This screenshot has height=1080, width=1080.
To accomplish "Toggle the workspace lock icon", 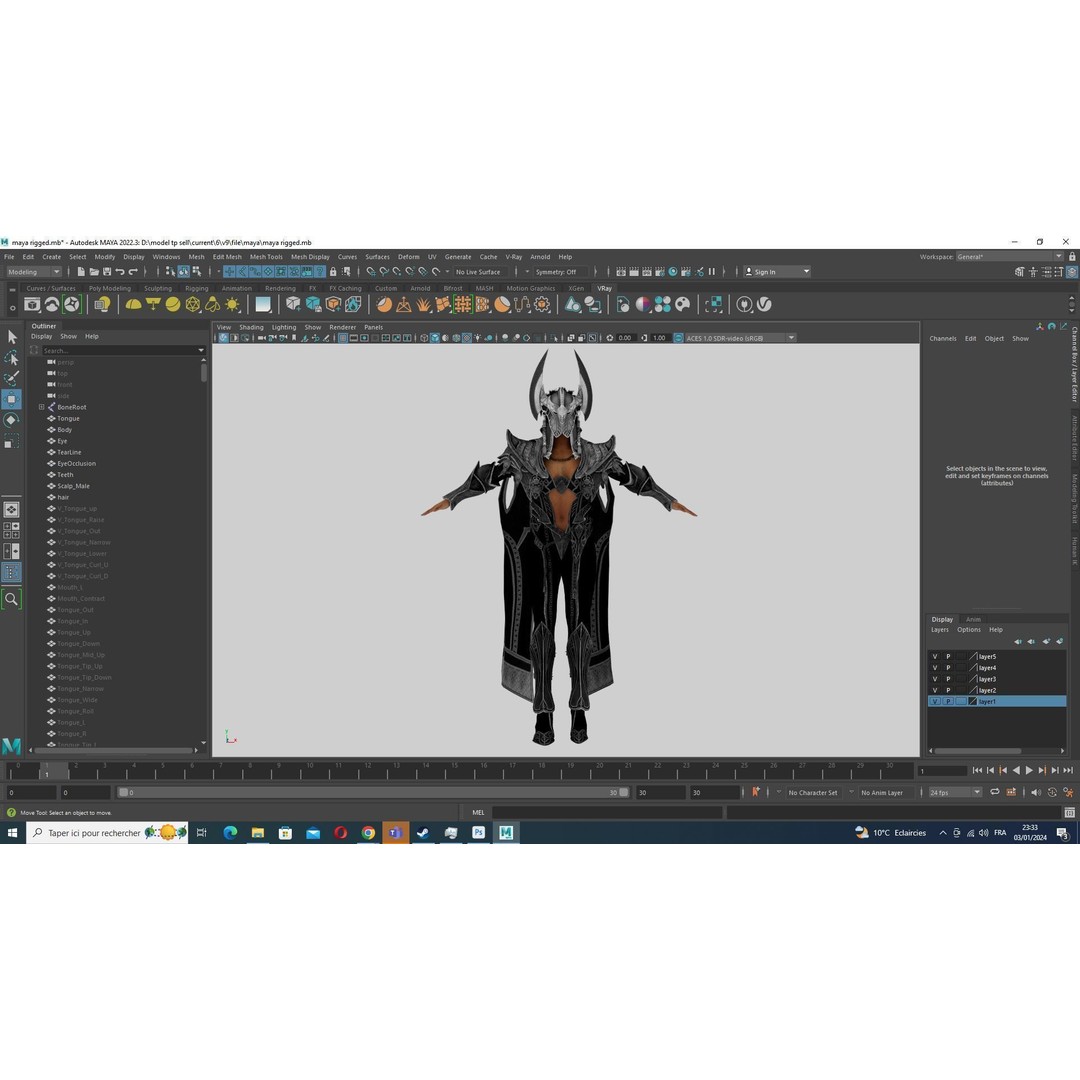I will point(1072,257).
